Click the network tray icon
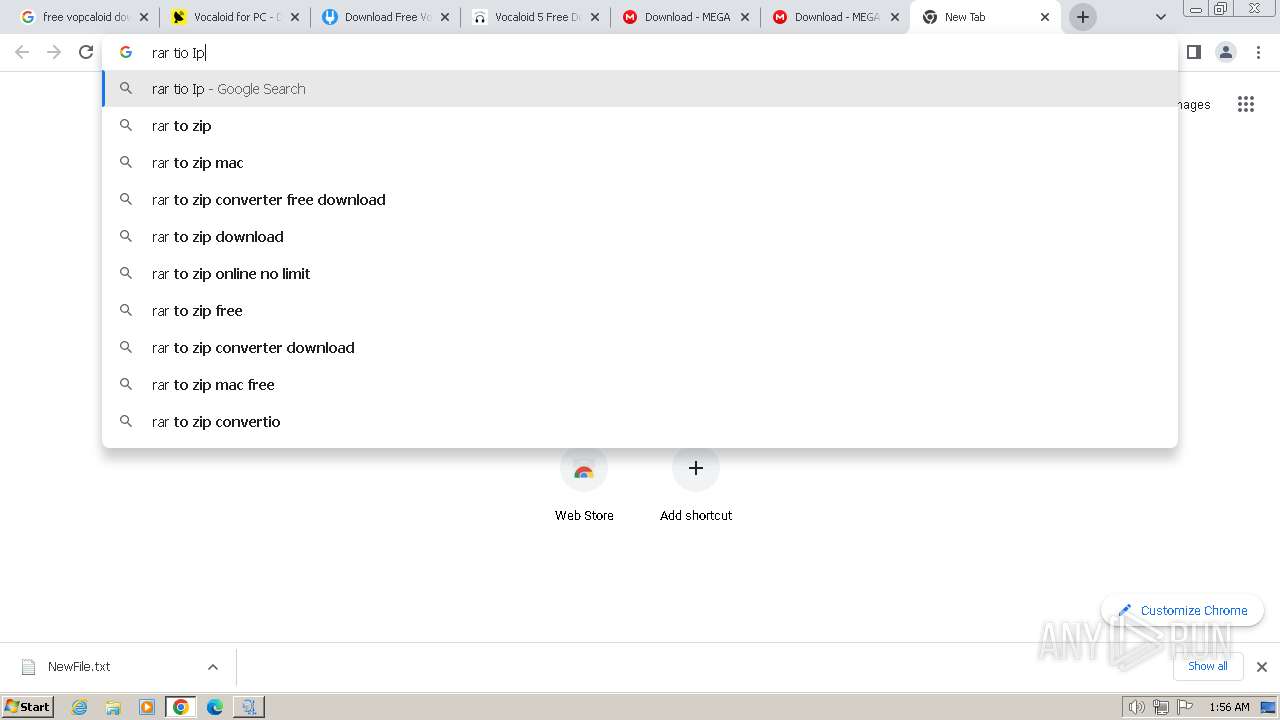The width and height of the screenshot is (1280, 720). [x=1160, y=707]
